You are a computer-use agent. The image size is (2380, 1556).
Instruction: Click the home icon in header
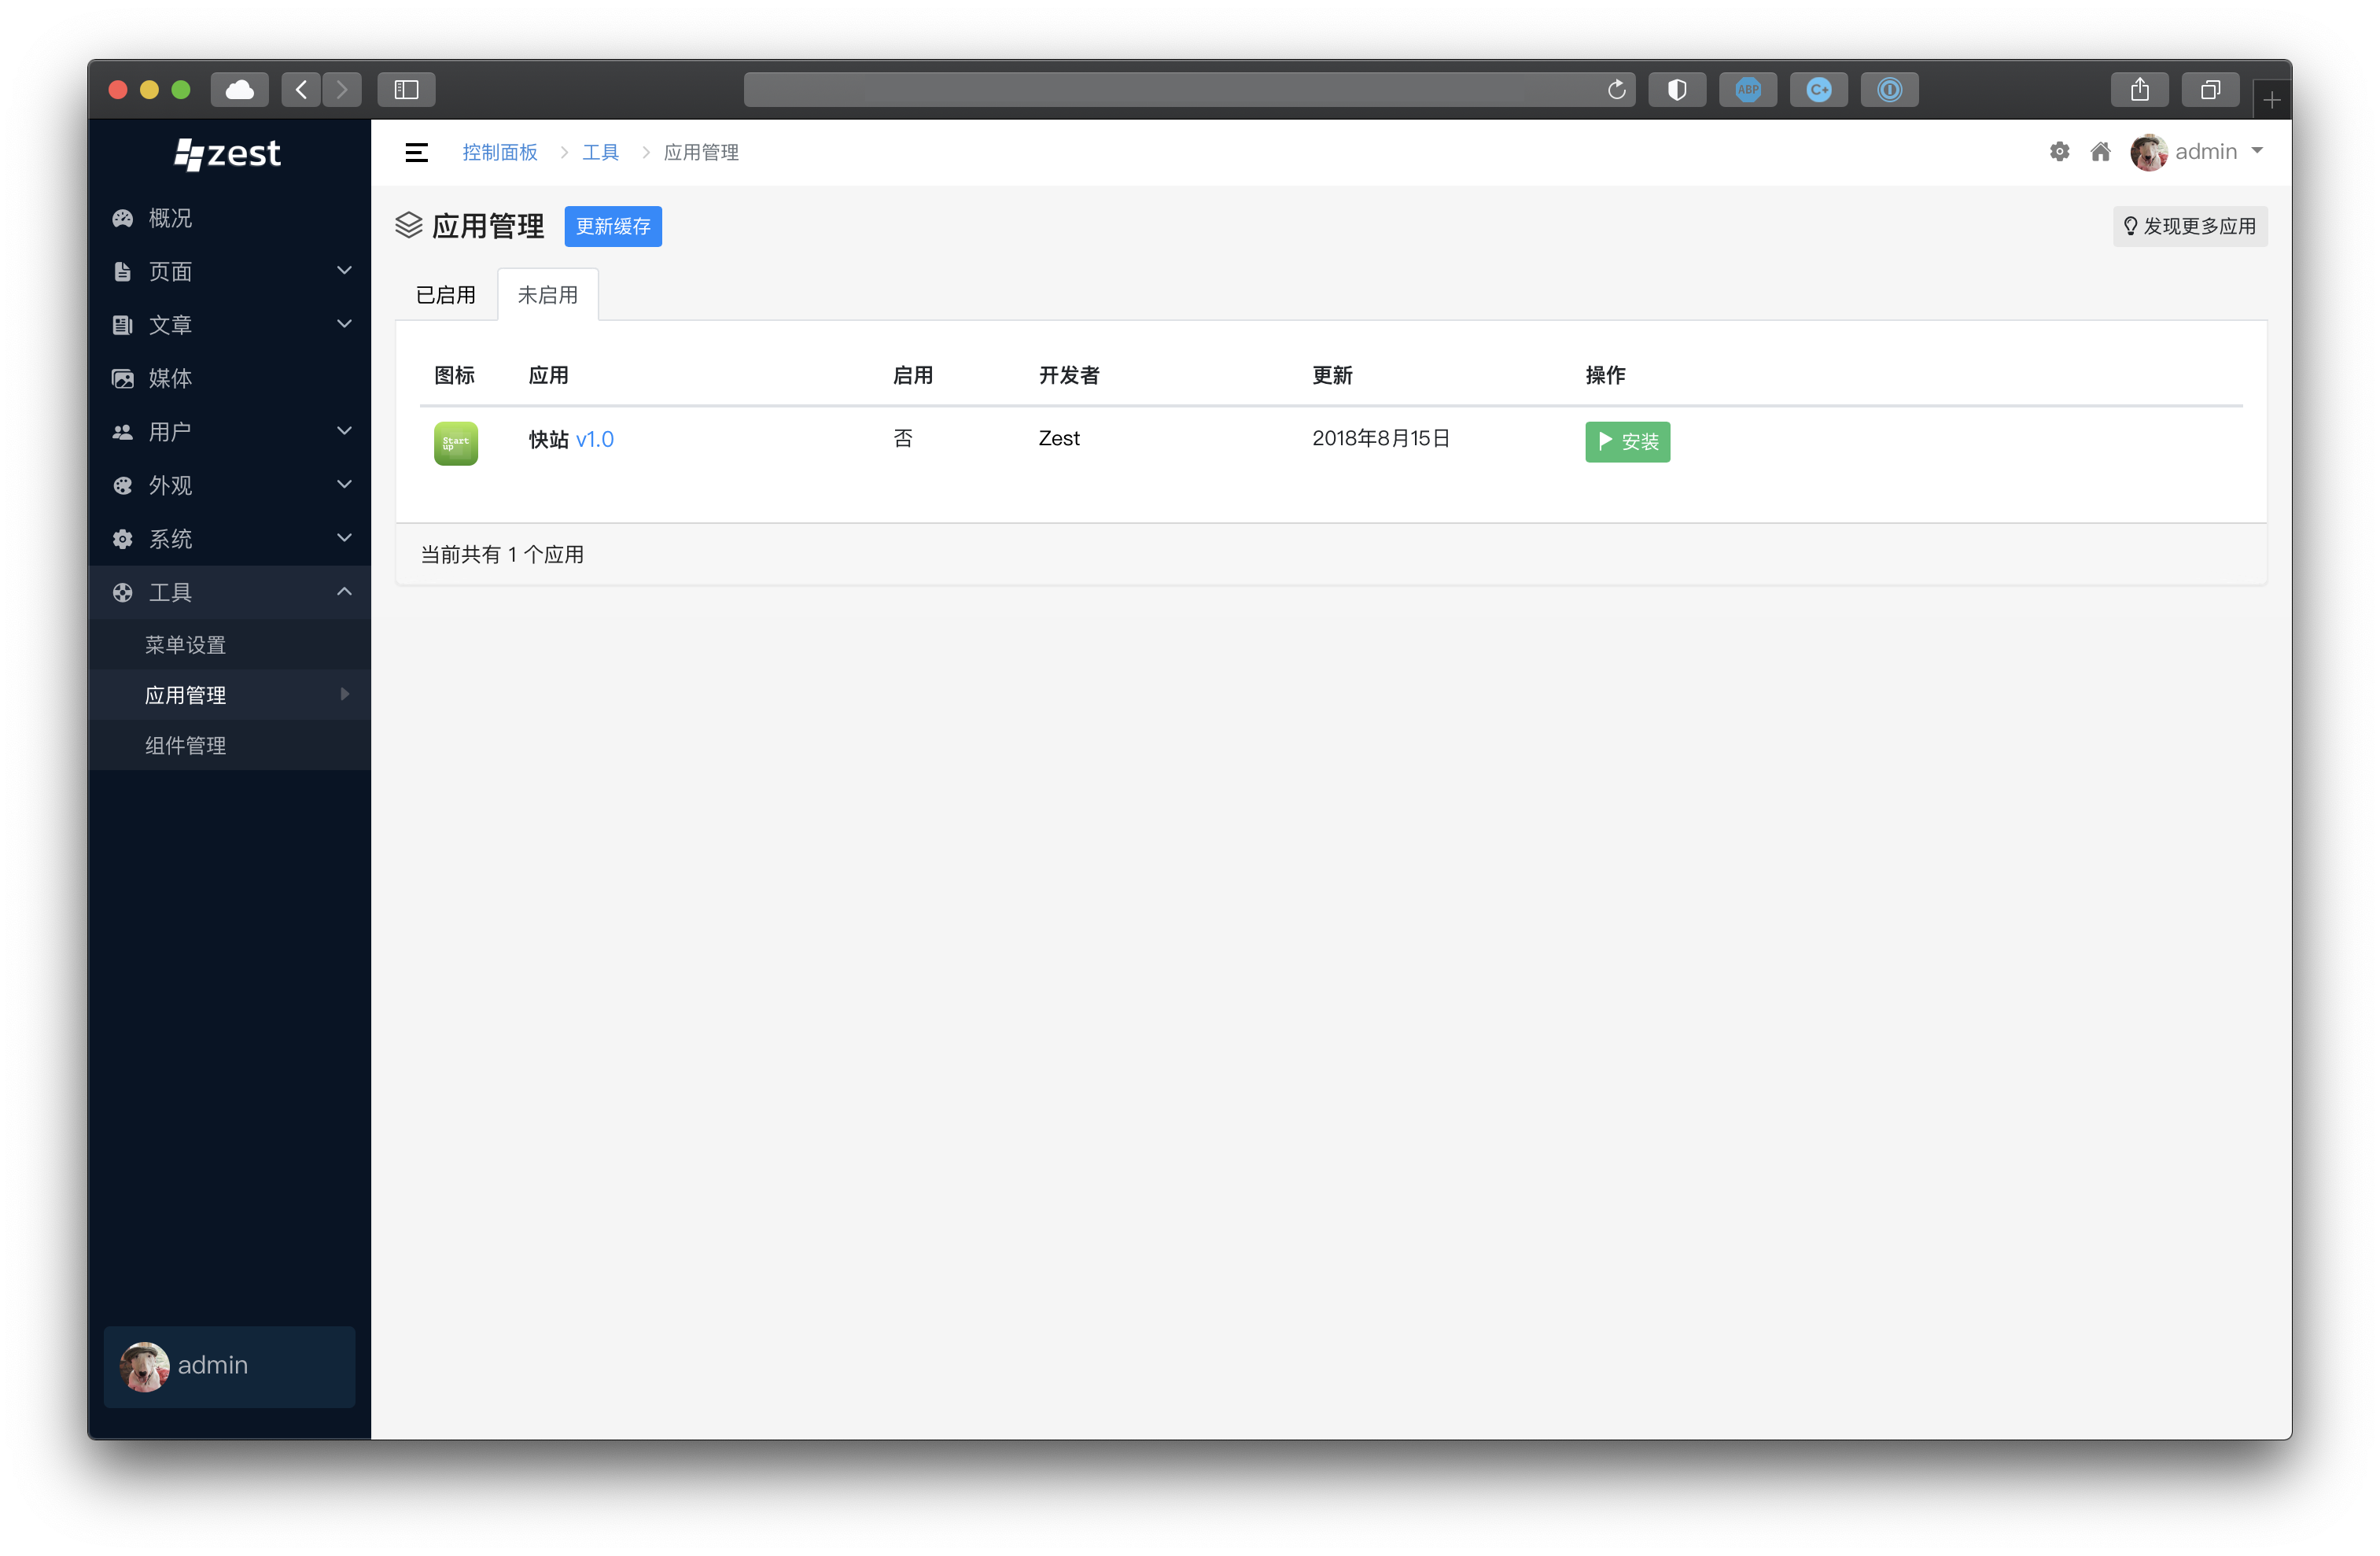pos(2100,152)
